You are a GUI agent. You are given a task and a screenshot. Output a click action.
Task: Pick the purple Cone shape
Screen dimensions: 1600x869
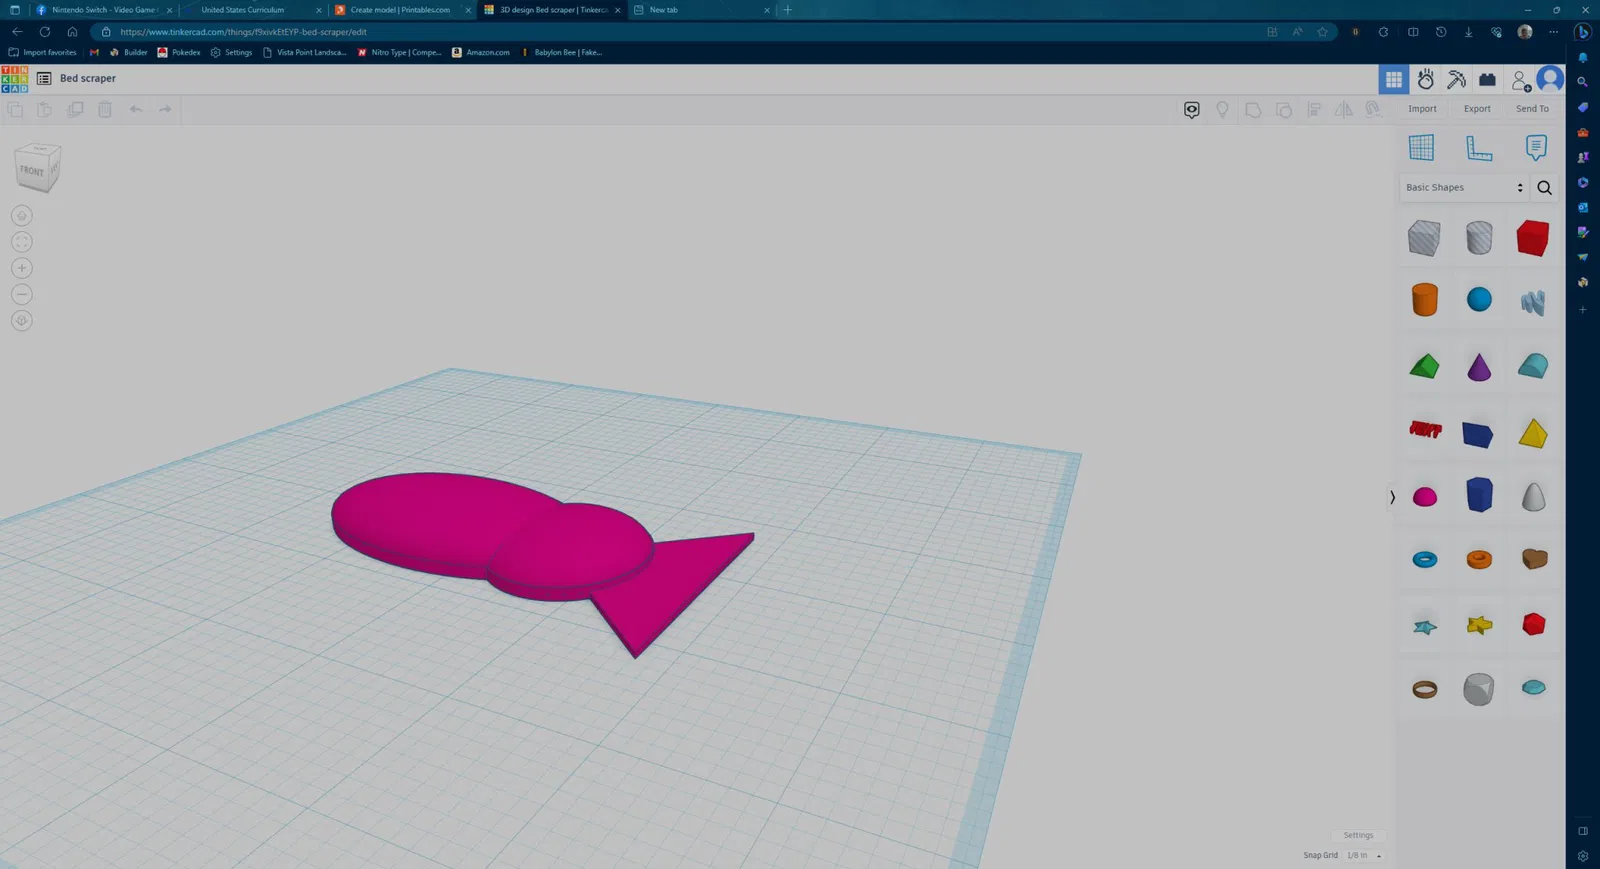coord(1479,366)
